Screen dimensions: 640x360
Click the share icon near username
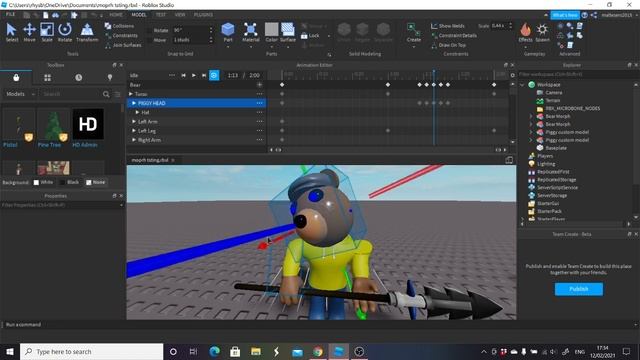tap(594, 15)
